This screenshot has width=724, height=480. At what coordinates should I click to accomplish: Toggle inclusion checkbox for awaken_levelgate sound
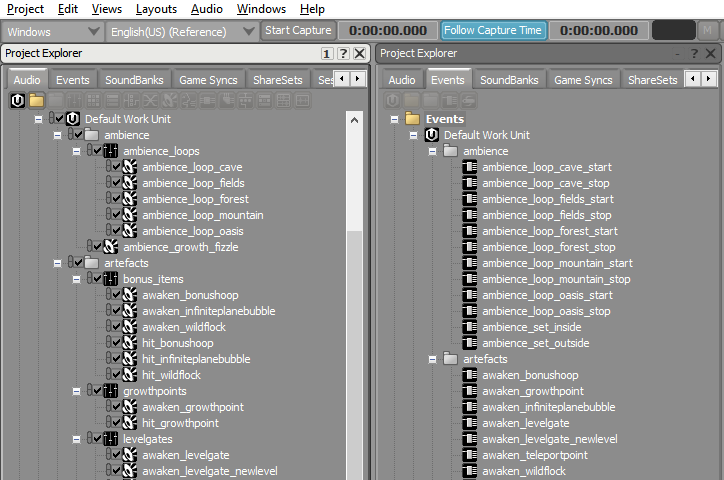click(x=116, y=455)
